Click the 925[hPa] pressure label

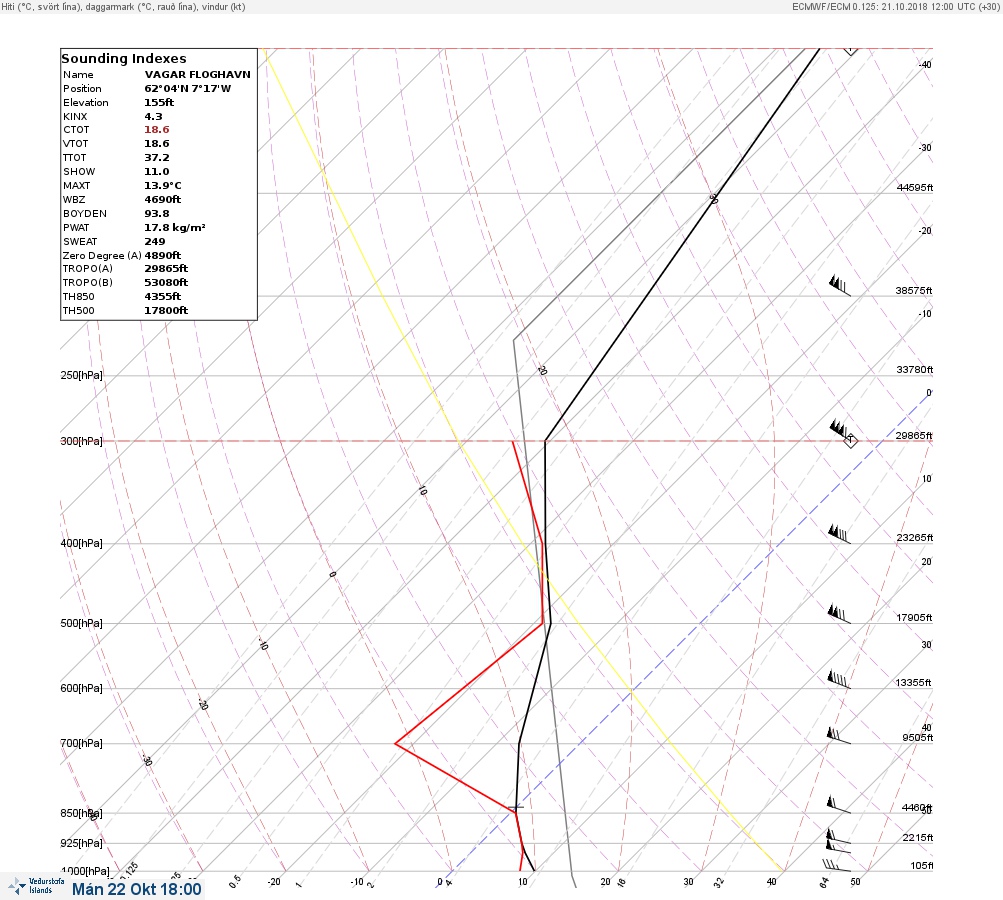[81, 843]
